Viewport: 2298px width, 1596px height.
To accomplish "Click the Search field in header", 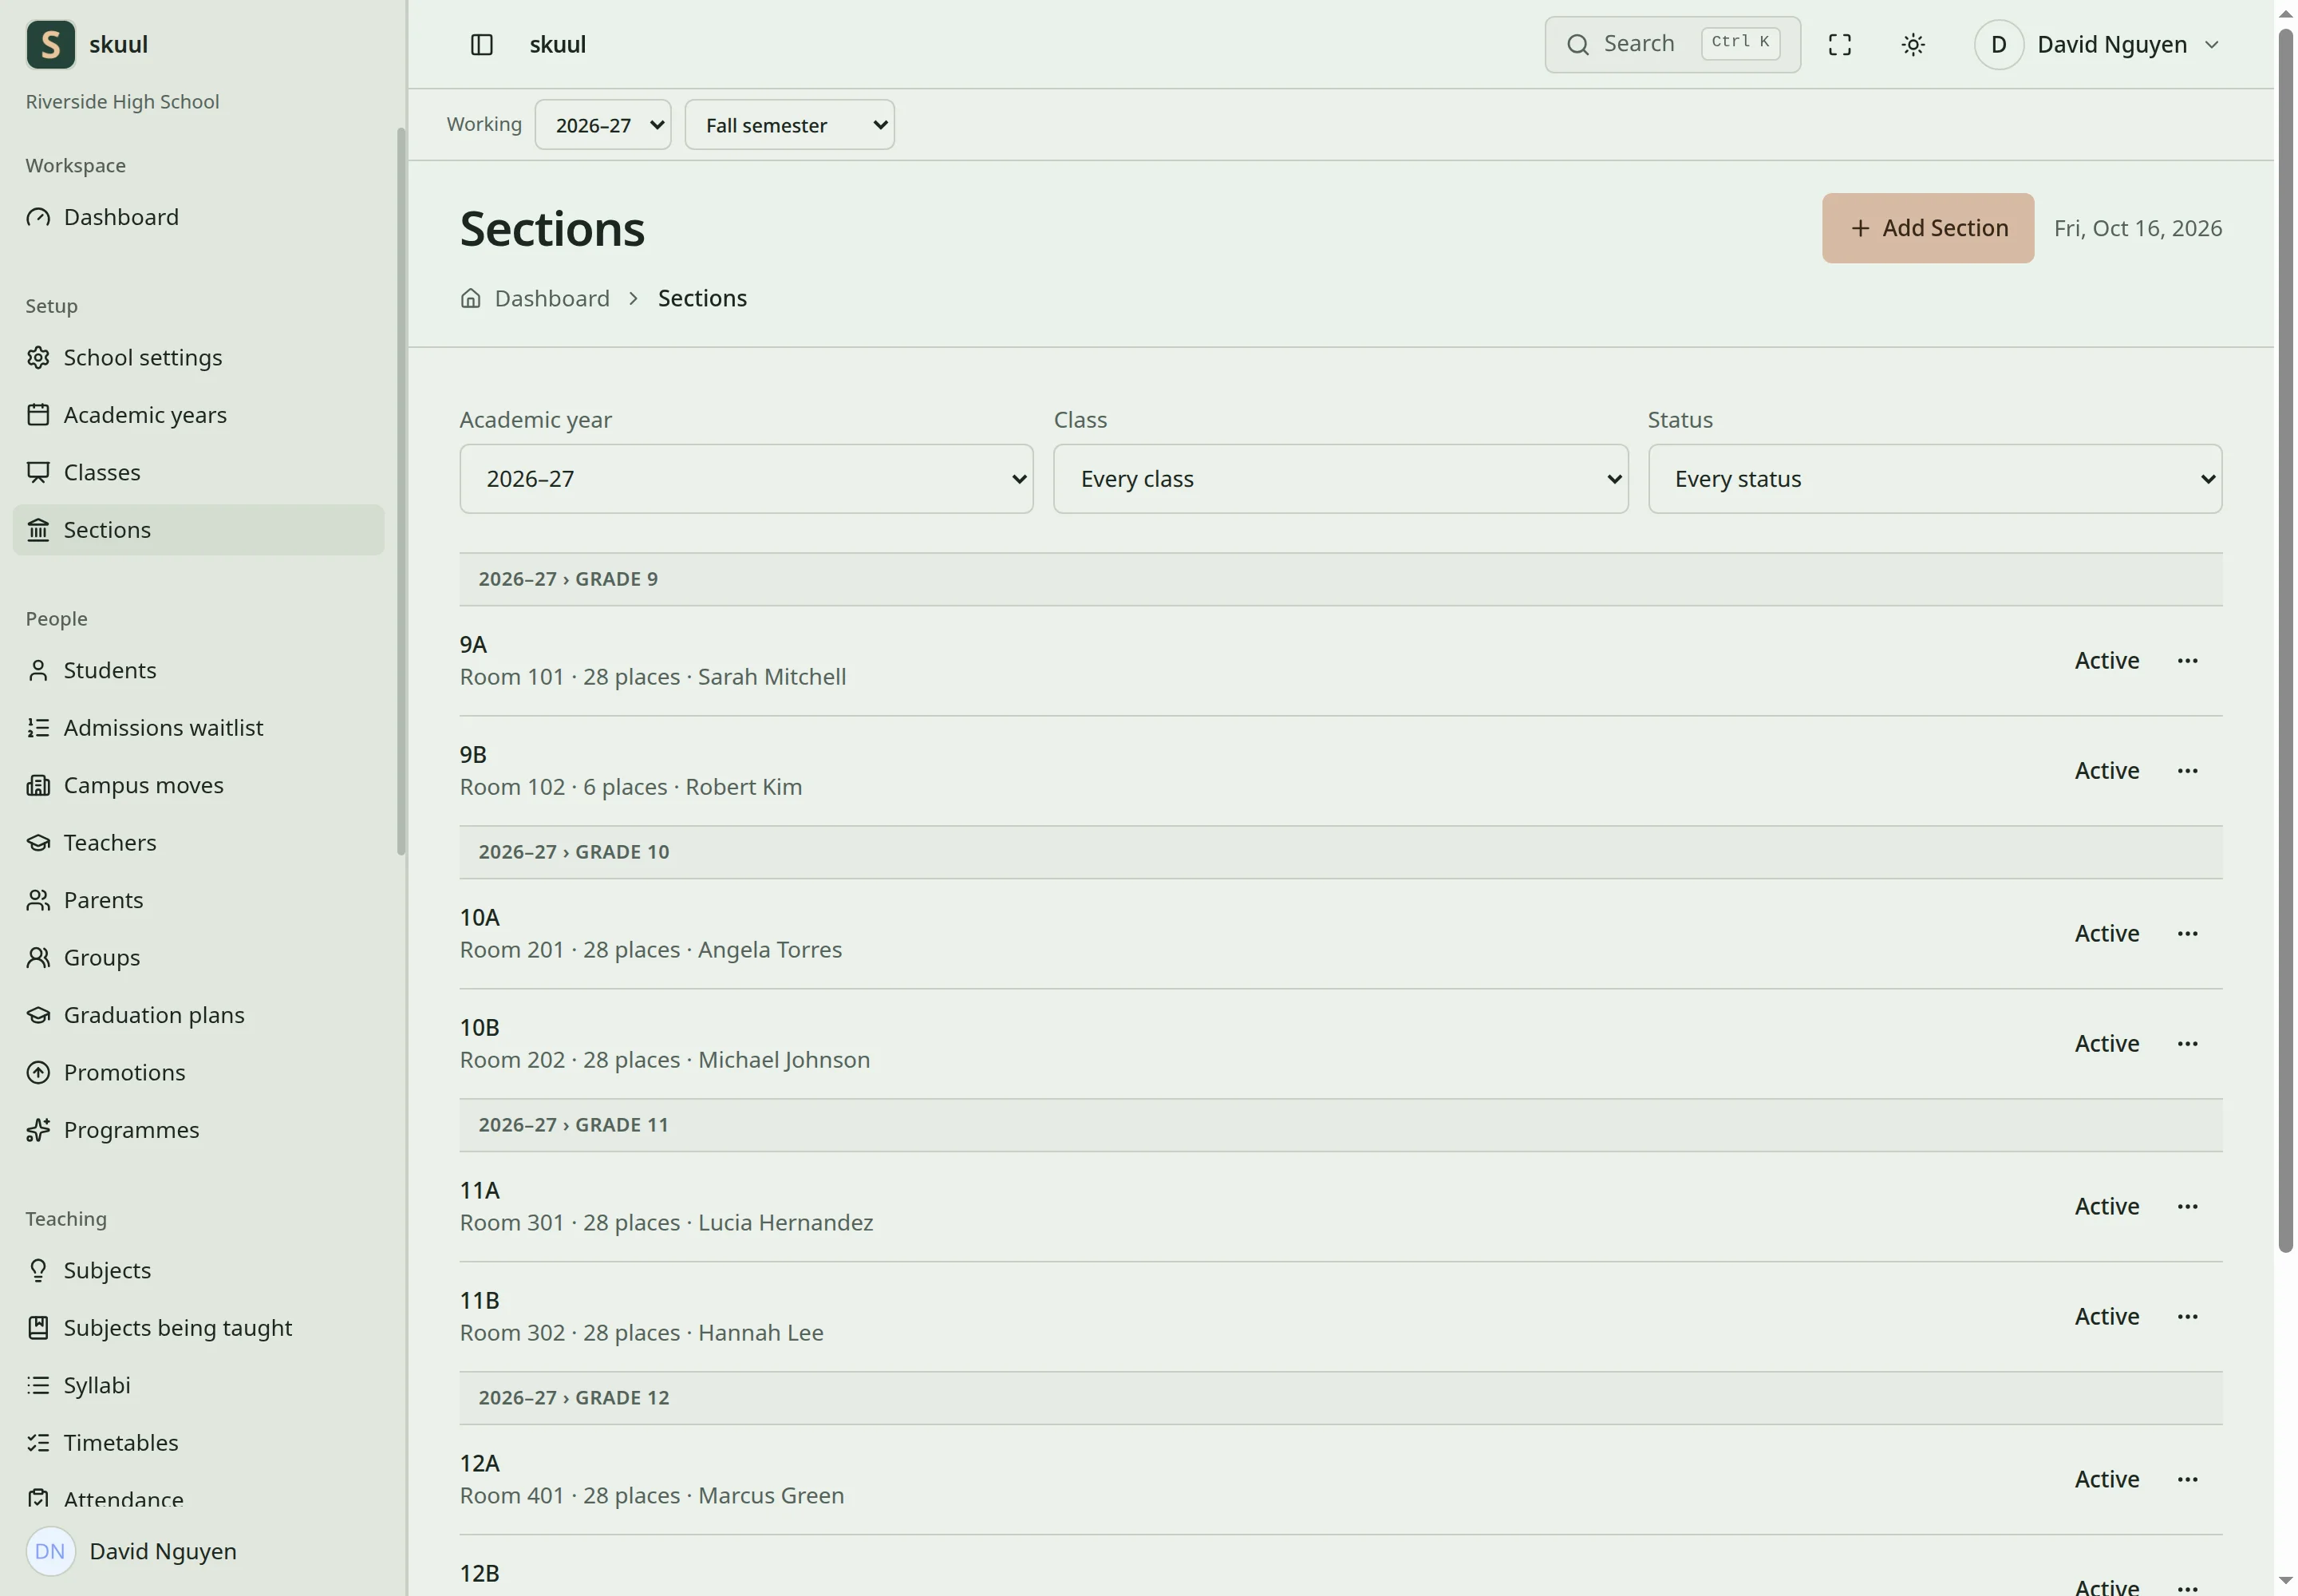I will [1672, 45].
